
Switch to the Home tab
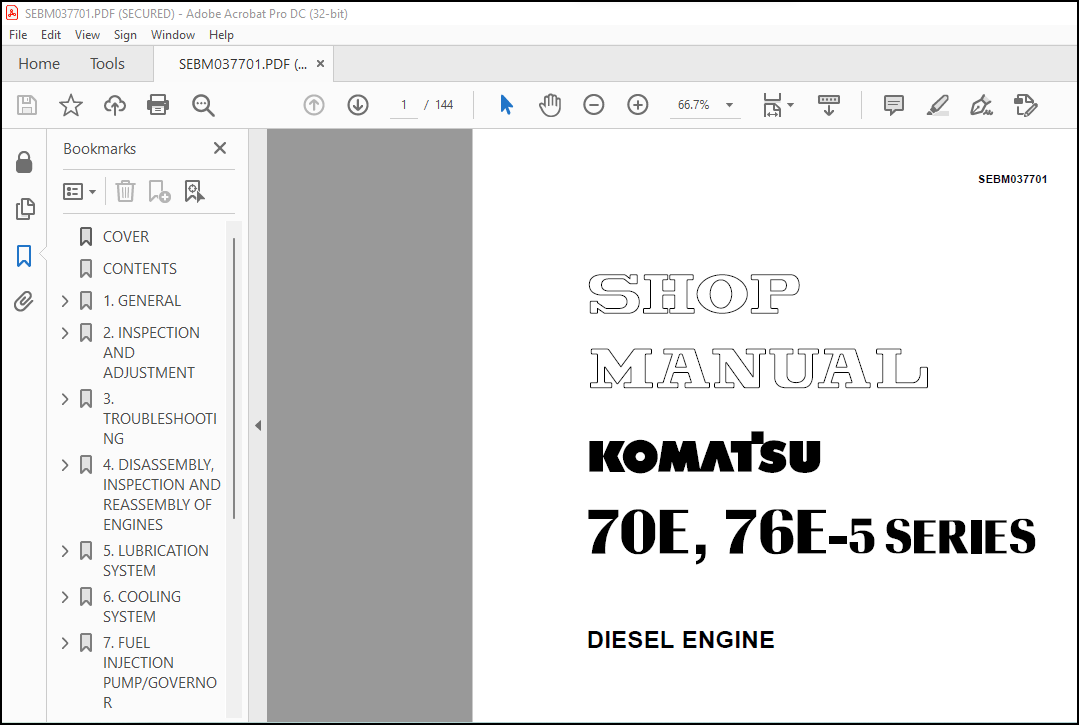tap(39, 64)
